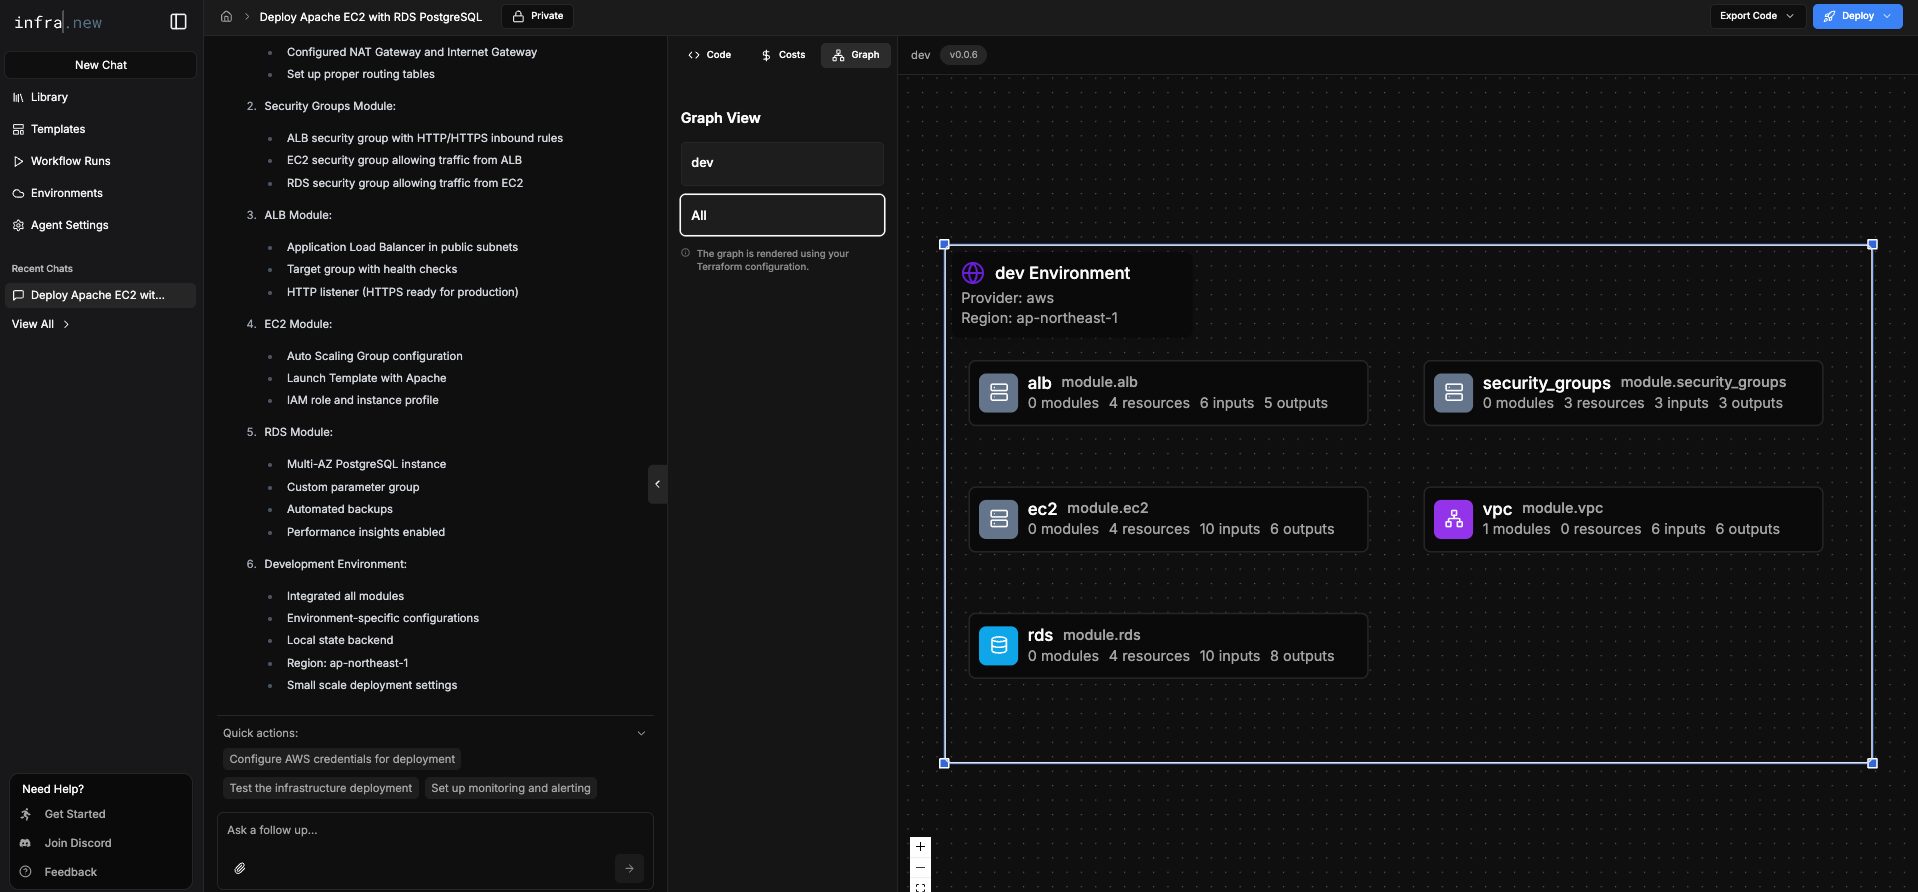This screenshot has height=892, width=1918.
Task: Start a New Chat
Action: 100,65
